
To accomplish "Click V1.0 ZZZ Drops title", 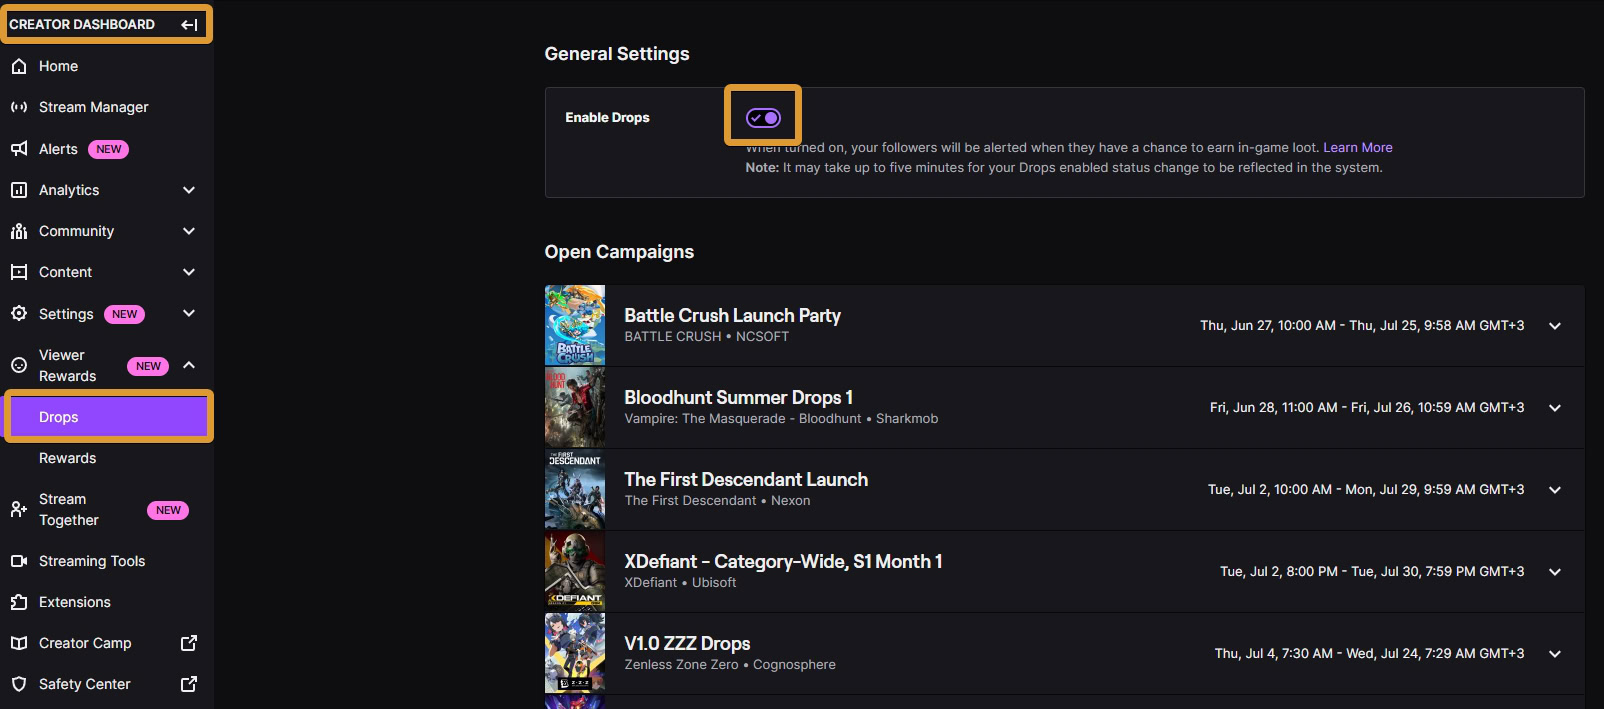I will pos(687,643).
